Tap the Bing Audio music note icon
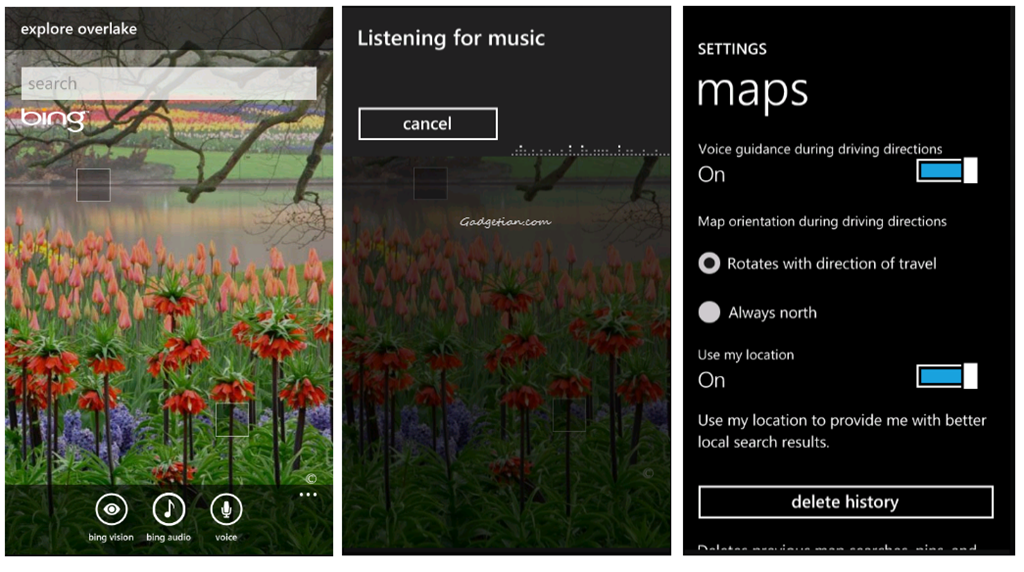 169,510
